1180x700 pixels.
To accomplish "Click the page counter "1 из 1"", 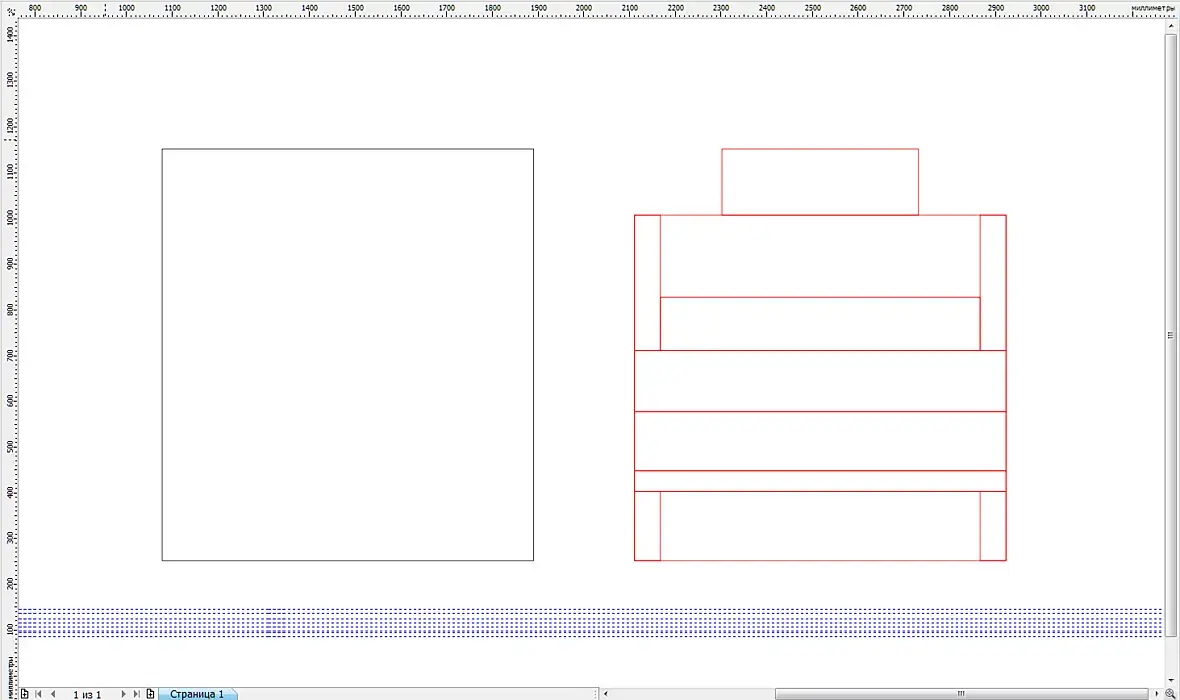I will pyautogui.click(x=87, y=695).
